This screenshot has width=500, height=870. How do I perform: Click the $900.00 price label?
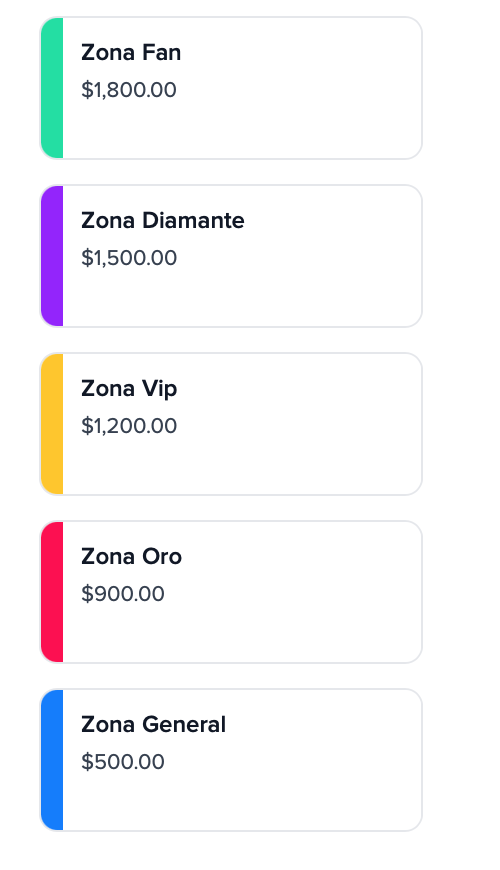pyautogui.click(x=123, y=594)
